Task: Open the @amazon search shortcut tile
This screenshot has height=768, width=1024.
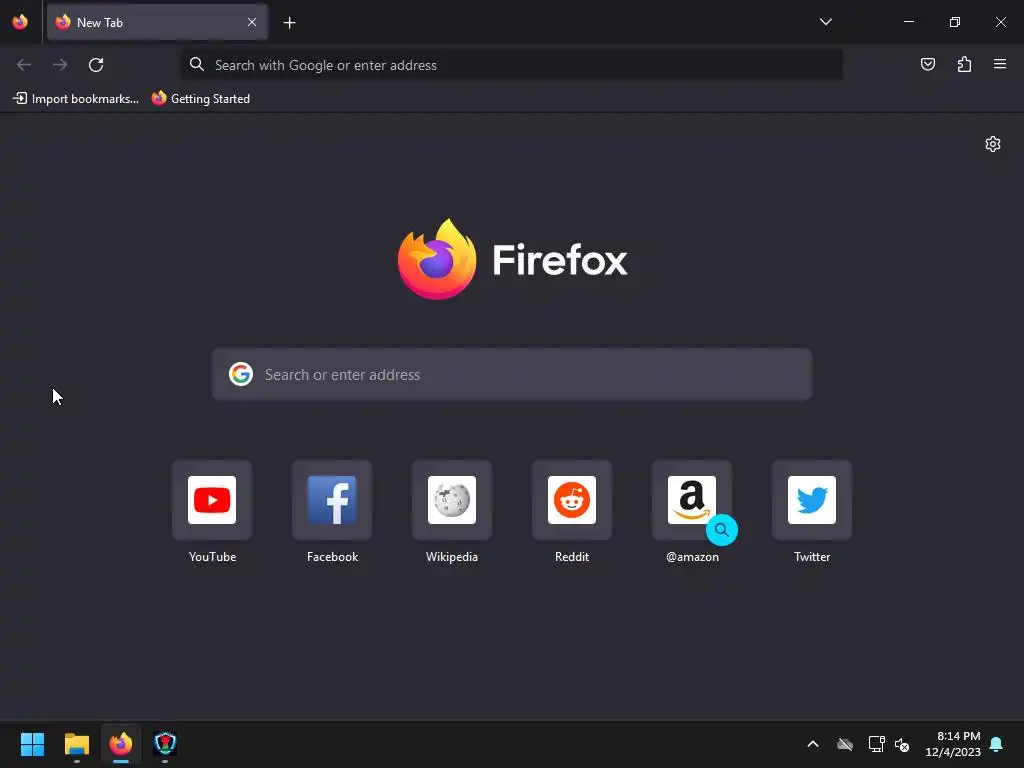Action: (692, 500)
